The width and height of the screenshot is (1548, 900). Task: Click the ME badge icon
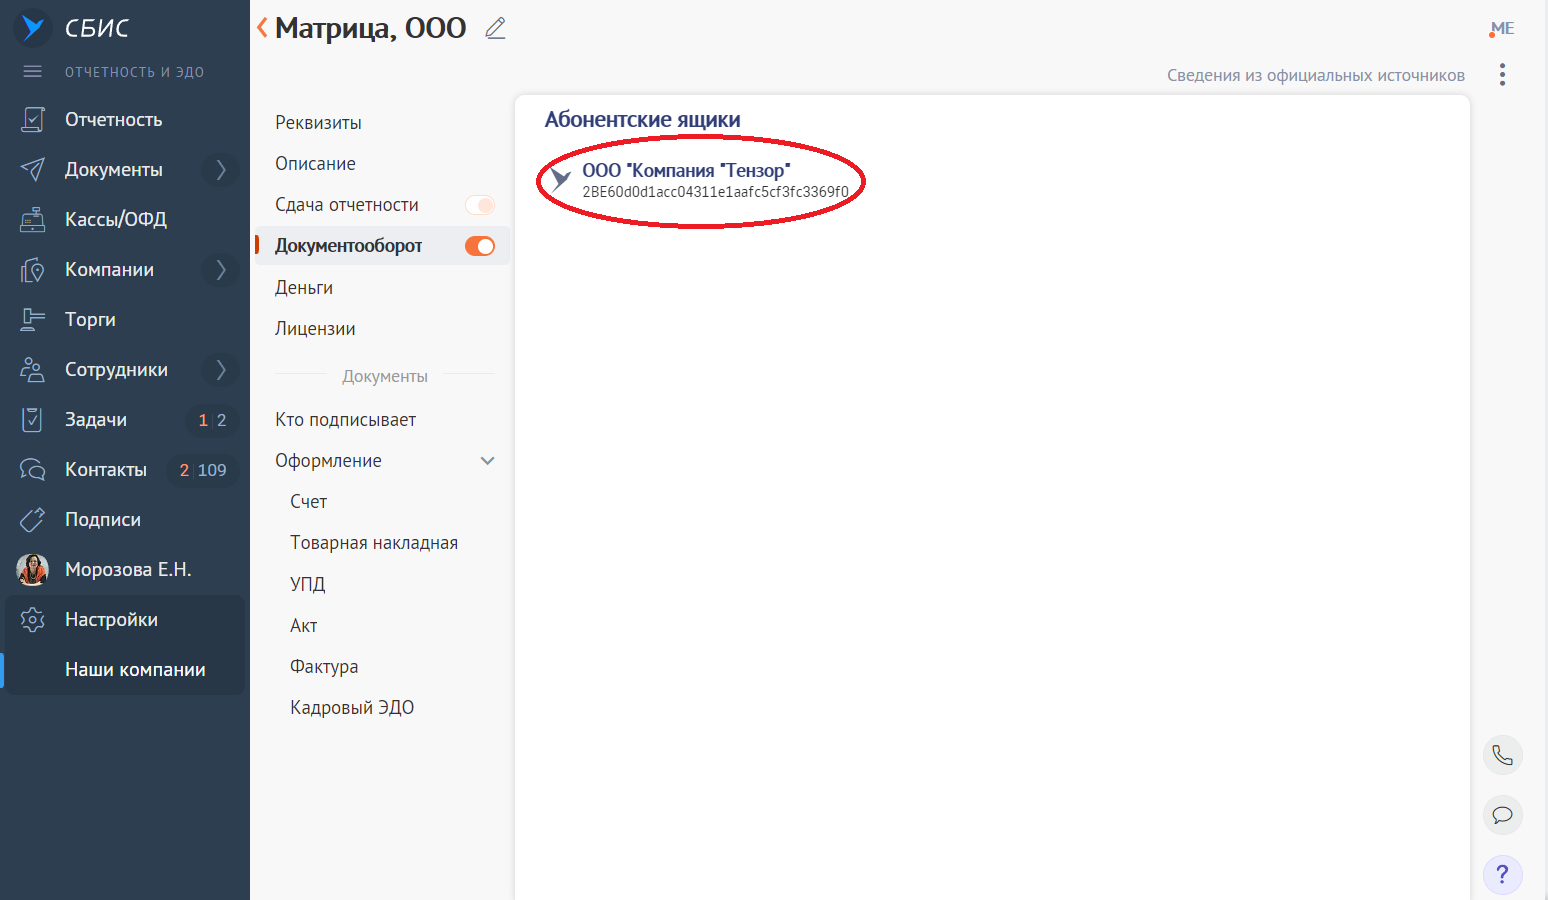(1502, 28)
